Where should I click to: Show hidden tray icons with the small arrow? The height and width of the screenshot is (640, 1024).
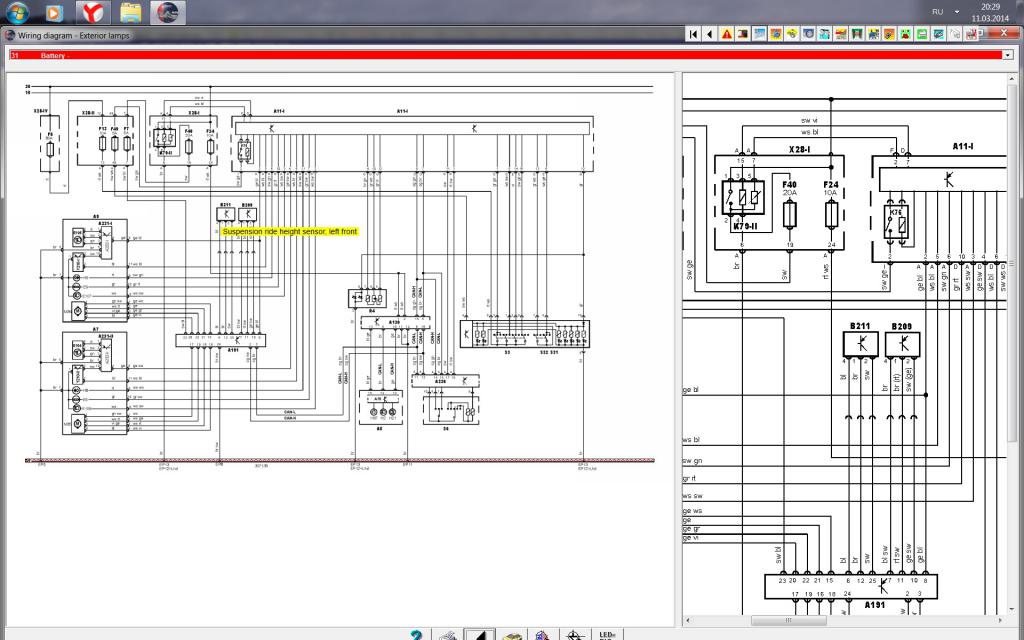point(957,12)
